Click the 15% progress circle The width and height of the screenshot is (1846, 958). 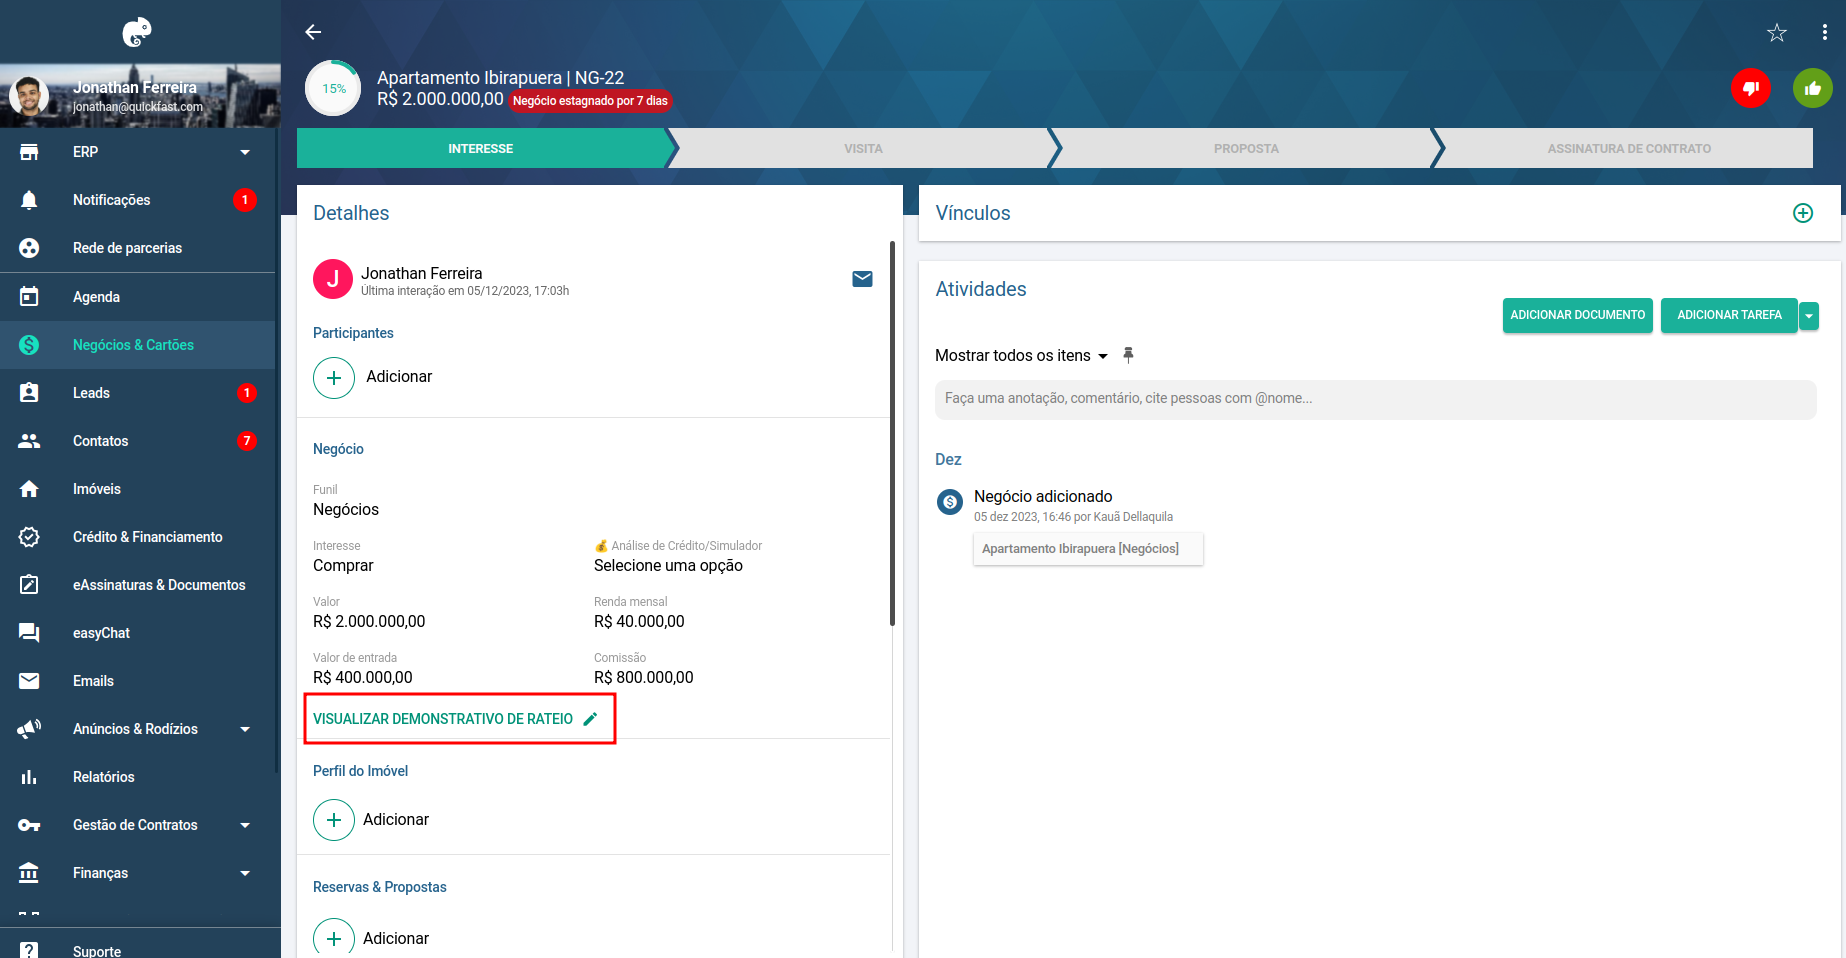(x=333, y=88)
